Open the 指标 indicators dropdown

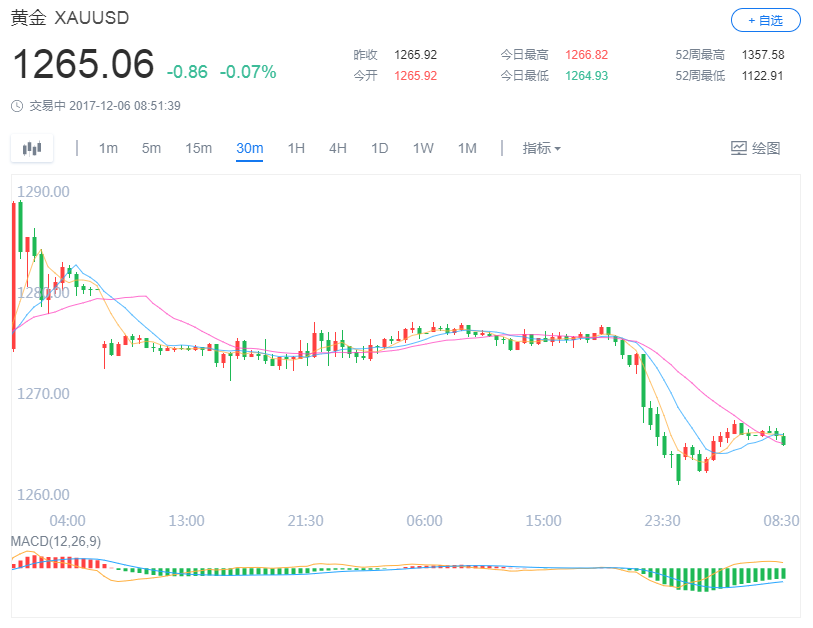(x=541, y=147)
